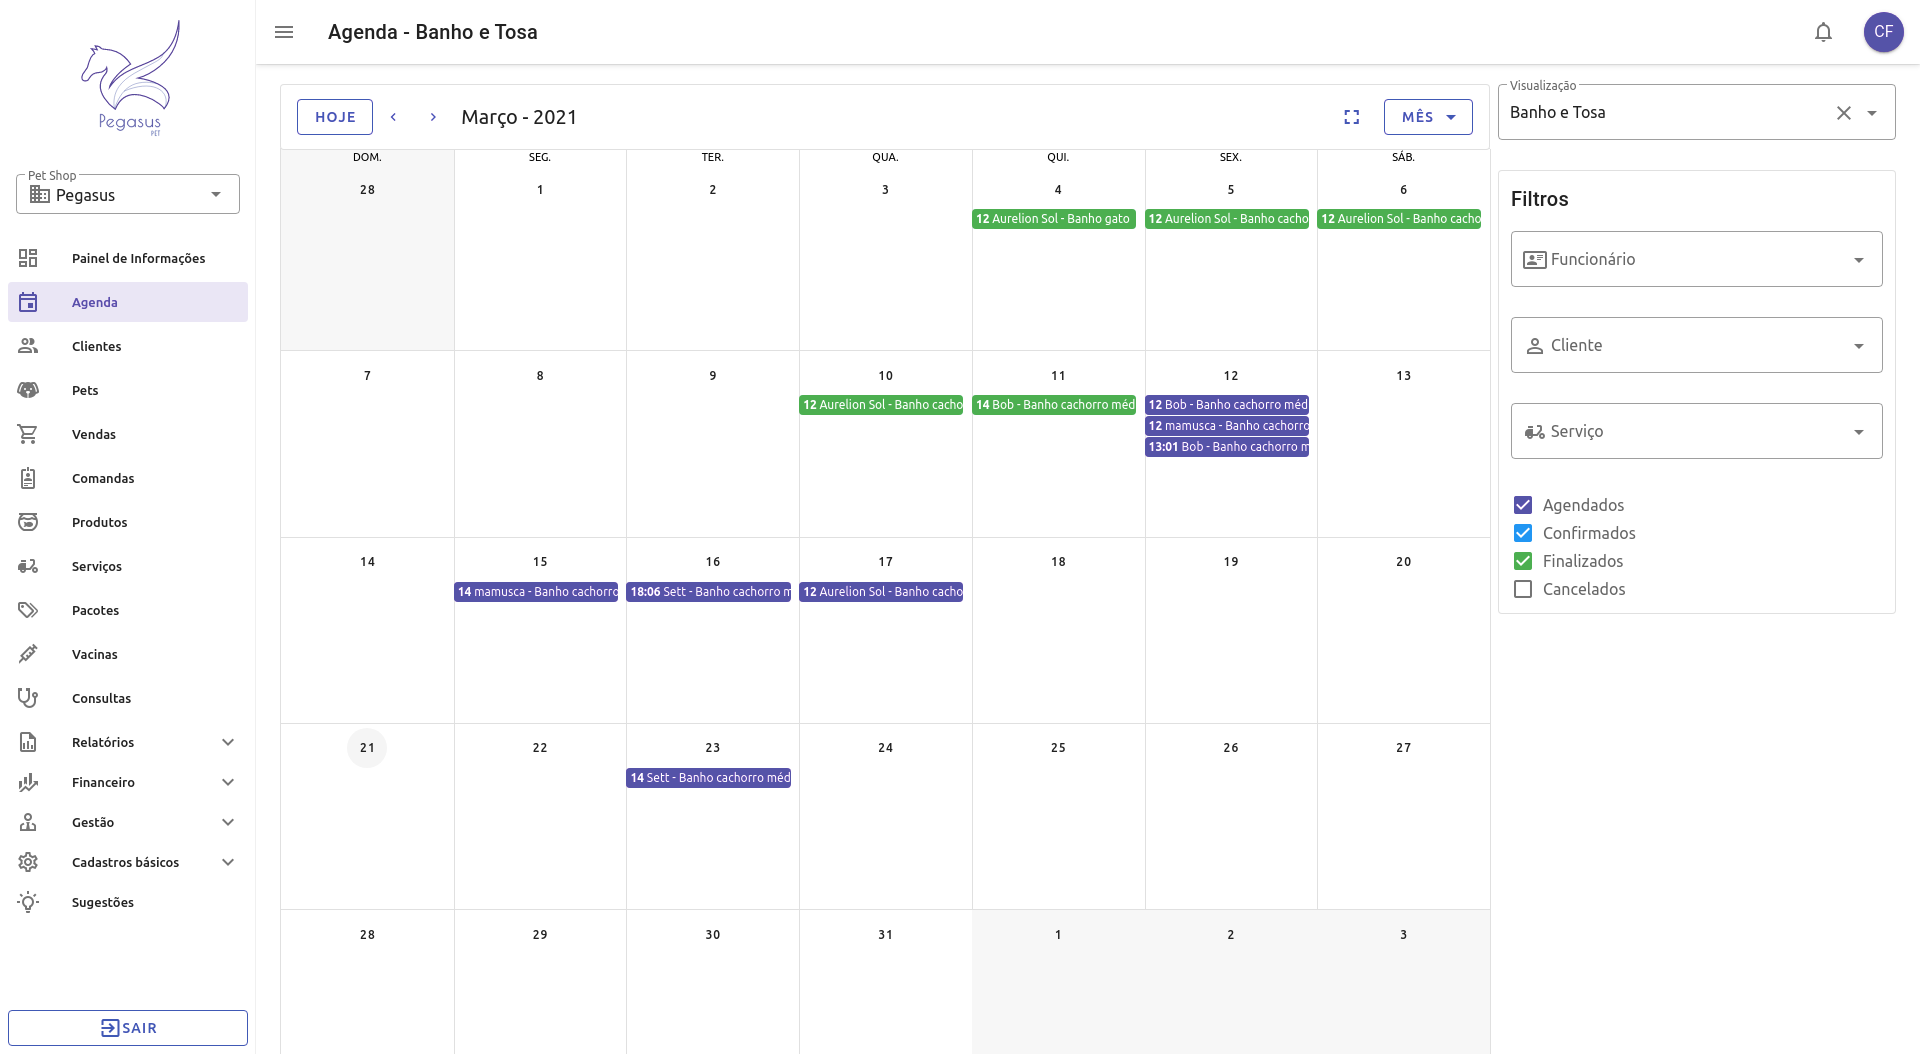Open 12 mamusca event on day 12
This screenshot has height=1054, width=1920.
coord(1227,426)
